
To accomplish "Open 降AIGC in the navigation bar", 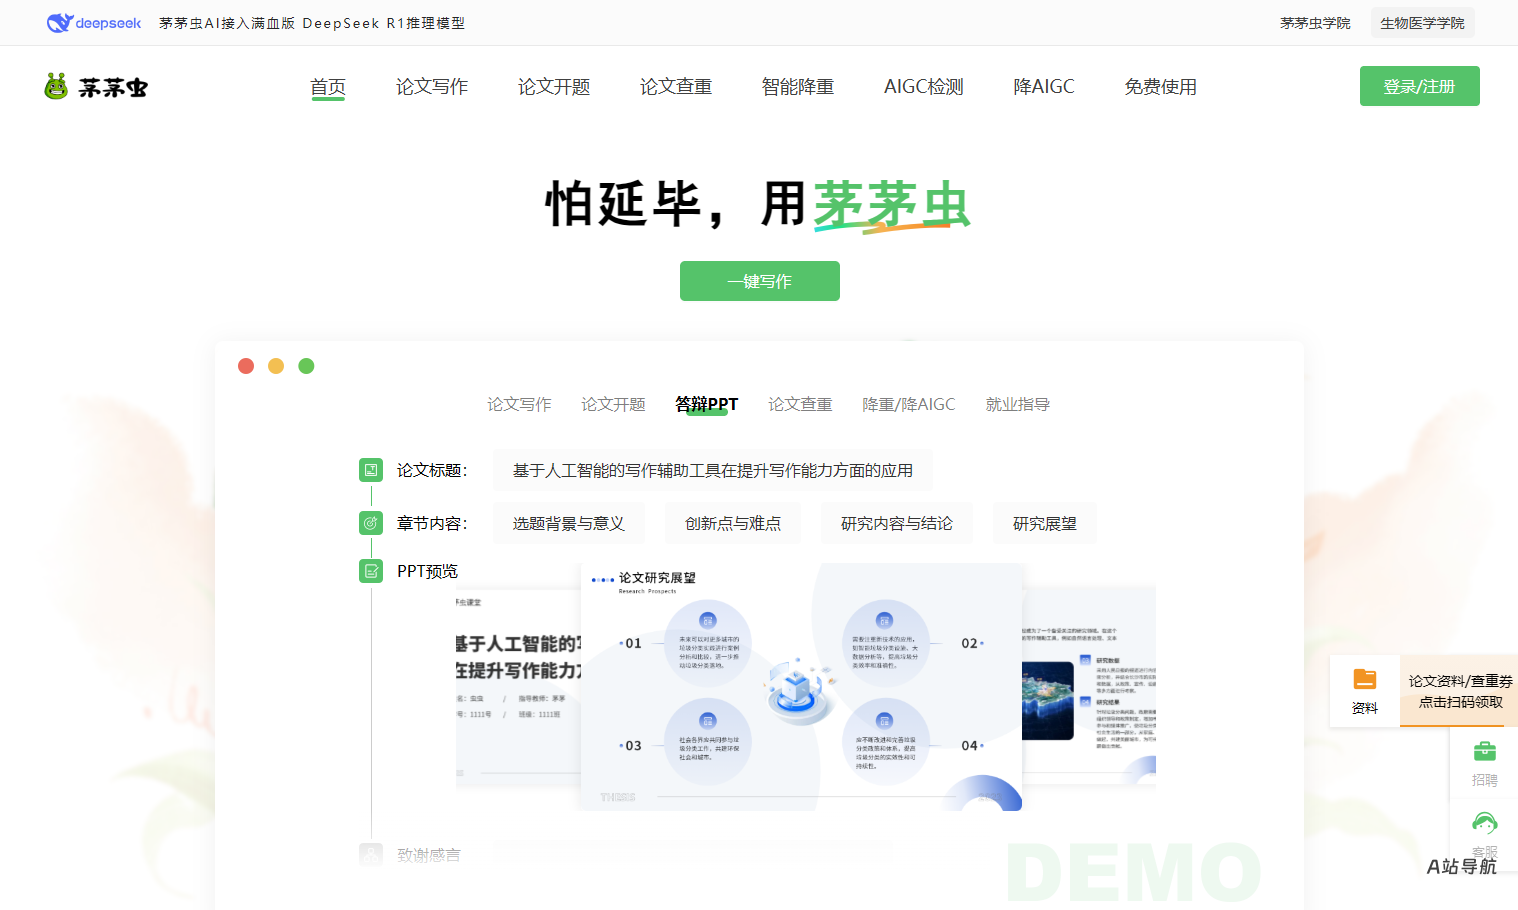I will click(x=1044, y=87).
